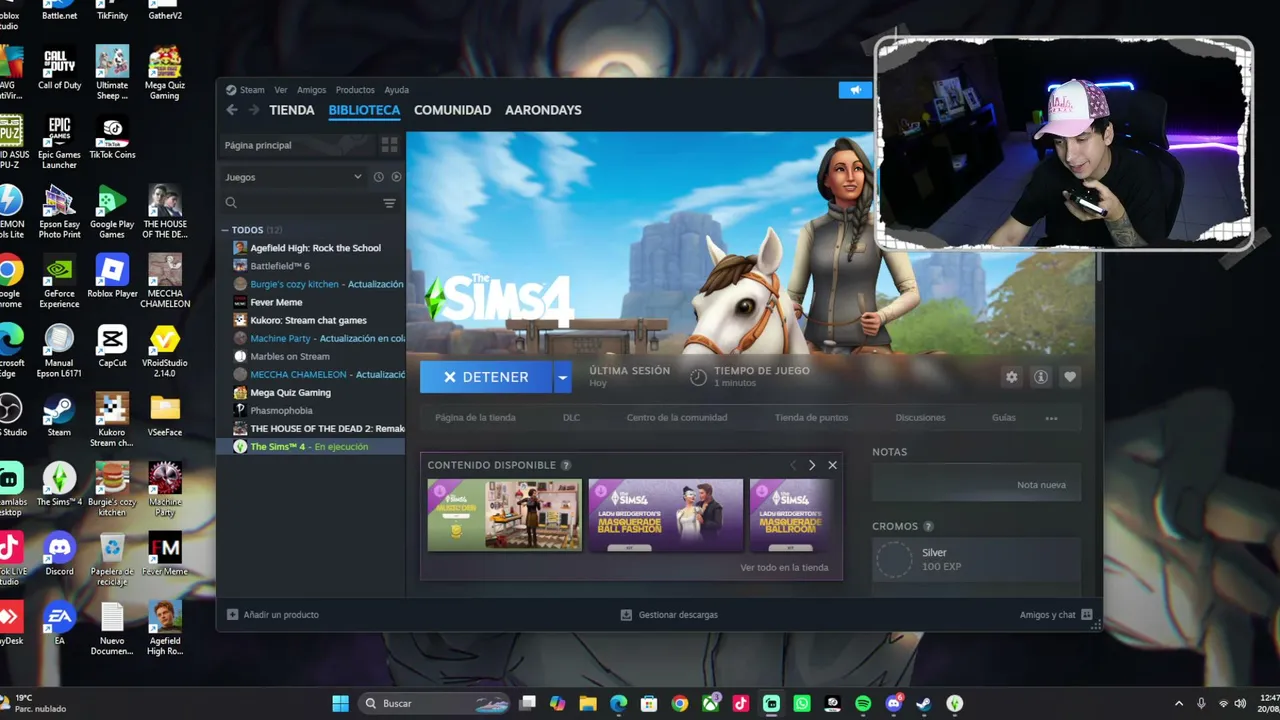Screen dimensions: 1280x720
Task: Open the Epic Games Launcher desktop icon
Action: tap(59, 143)
